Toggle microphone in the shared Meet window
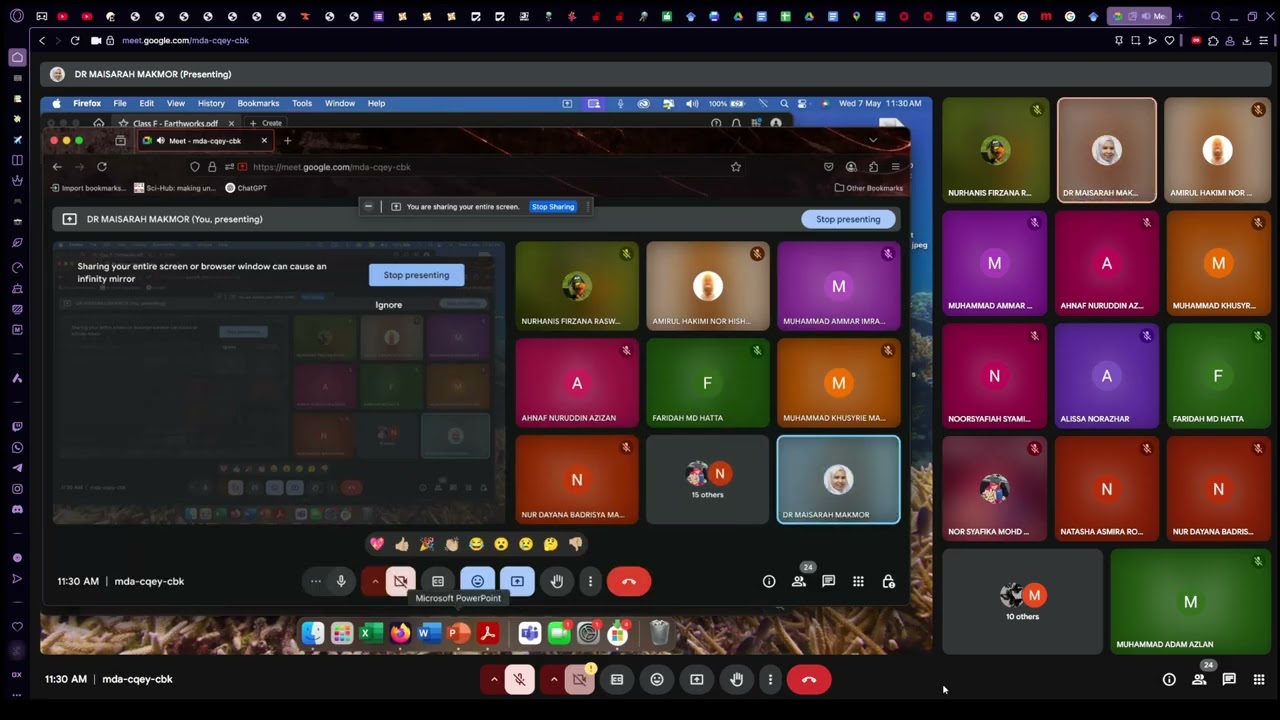The width and height of the screenshot is (1280, 720). 341,581
